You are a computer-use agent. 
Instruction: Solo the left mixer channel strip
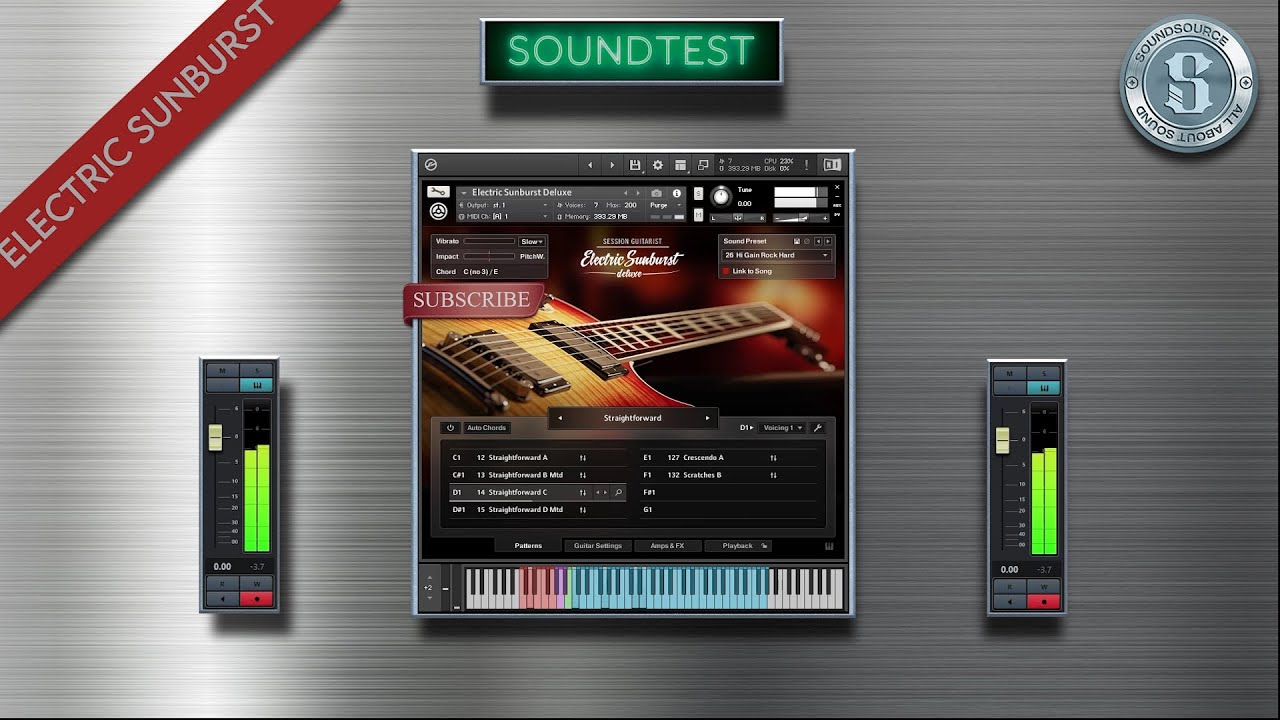[x=257, y=371]
